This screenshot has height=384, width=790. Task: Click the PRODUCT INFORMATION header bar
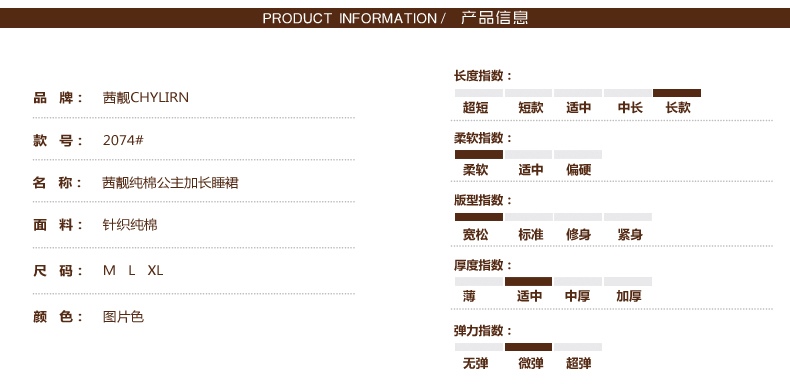pyautogui.click(x=395, y=18)
